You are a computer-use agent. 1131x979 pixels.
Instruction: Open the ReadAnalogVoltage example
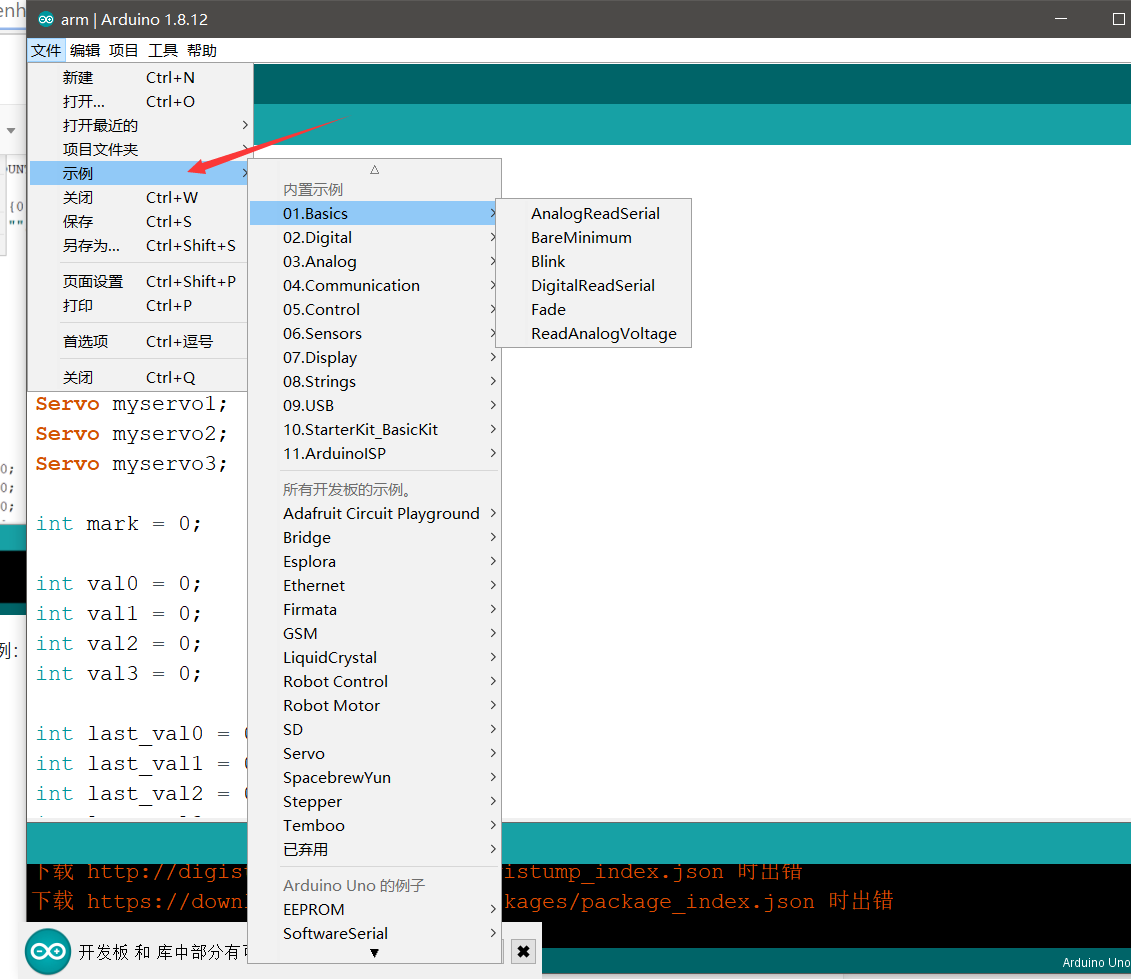click(595, 333)
